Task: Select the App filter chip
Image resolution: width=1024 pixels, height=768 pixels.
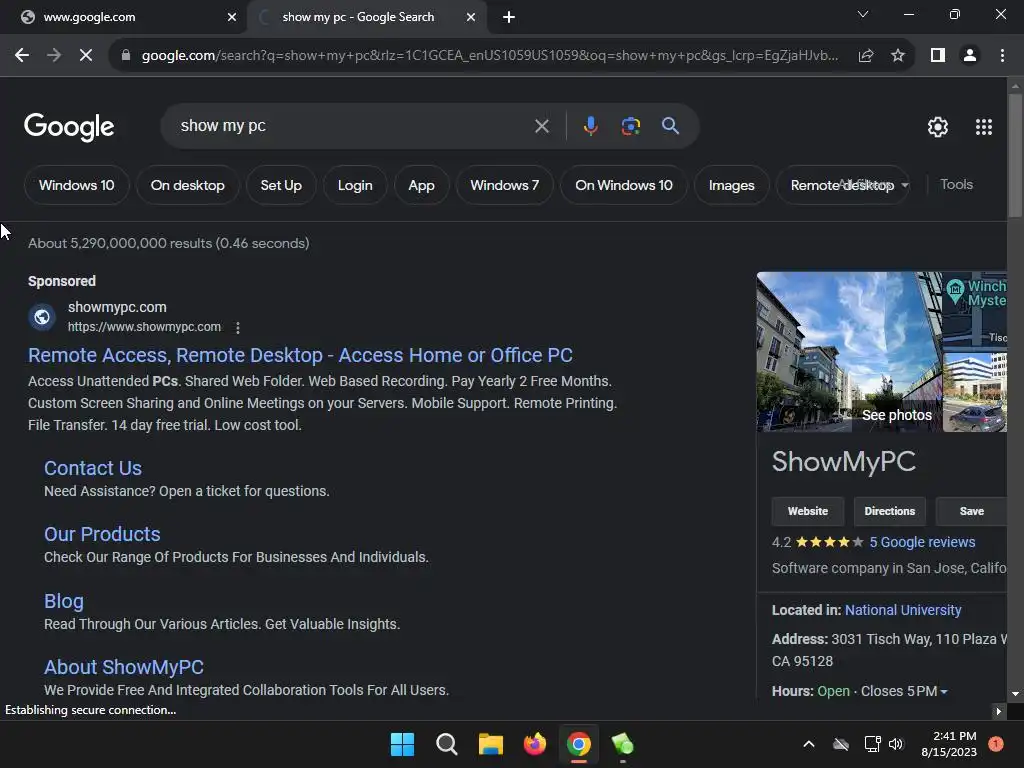Action: click(x=421, y=185)
